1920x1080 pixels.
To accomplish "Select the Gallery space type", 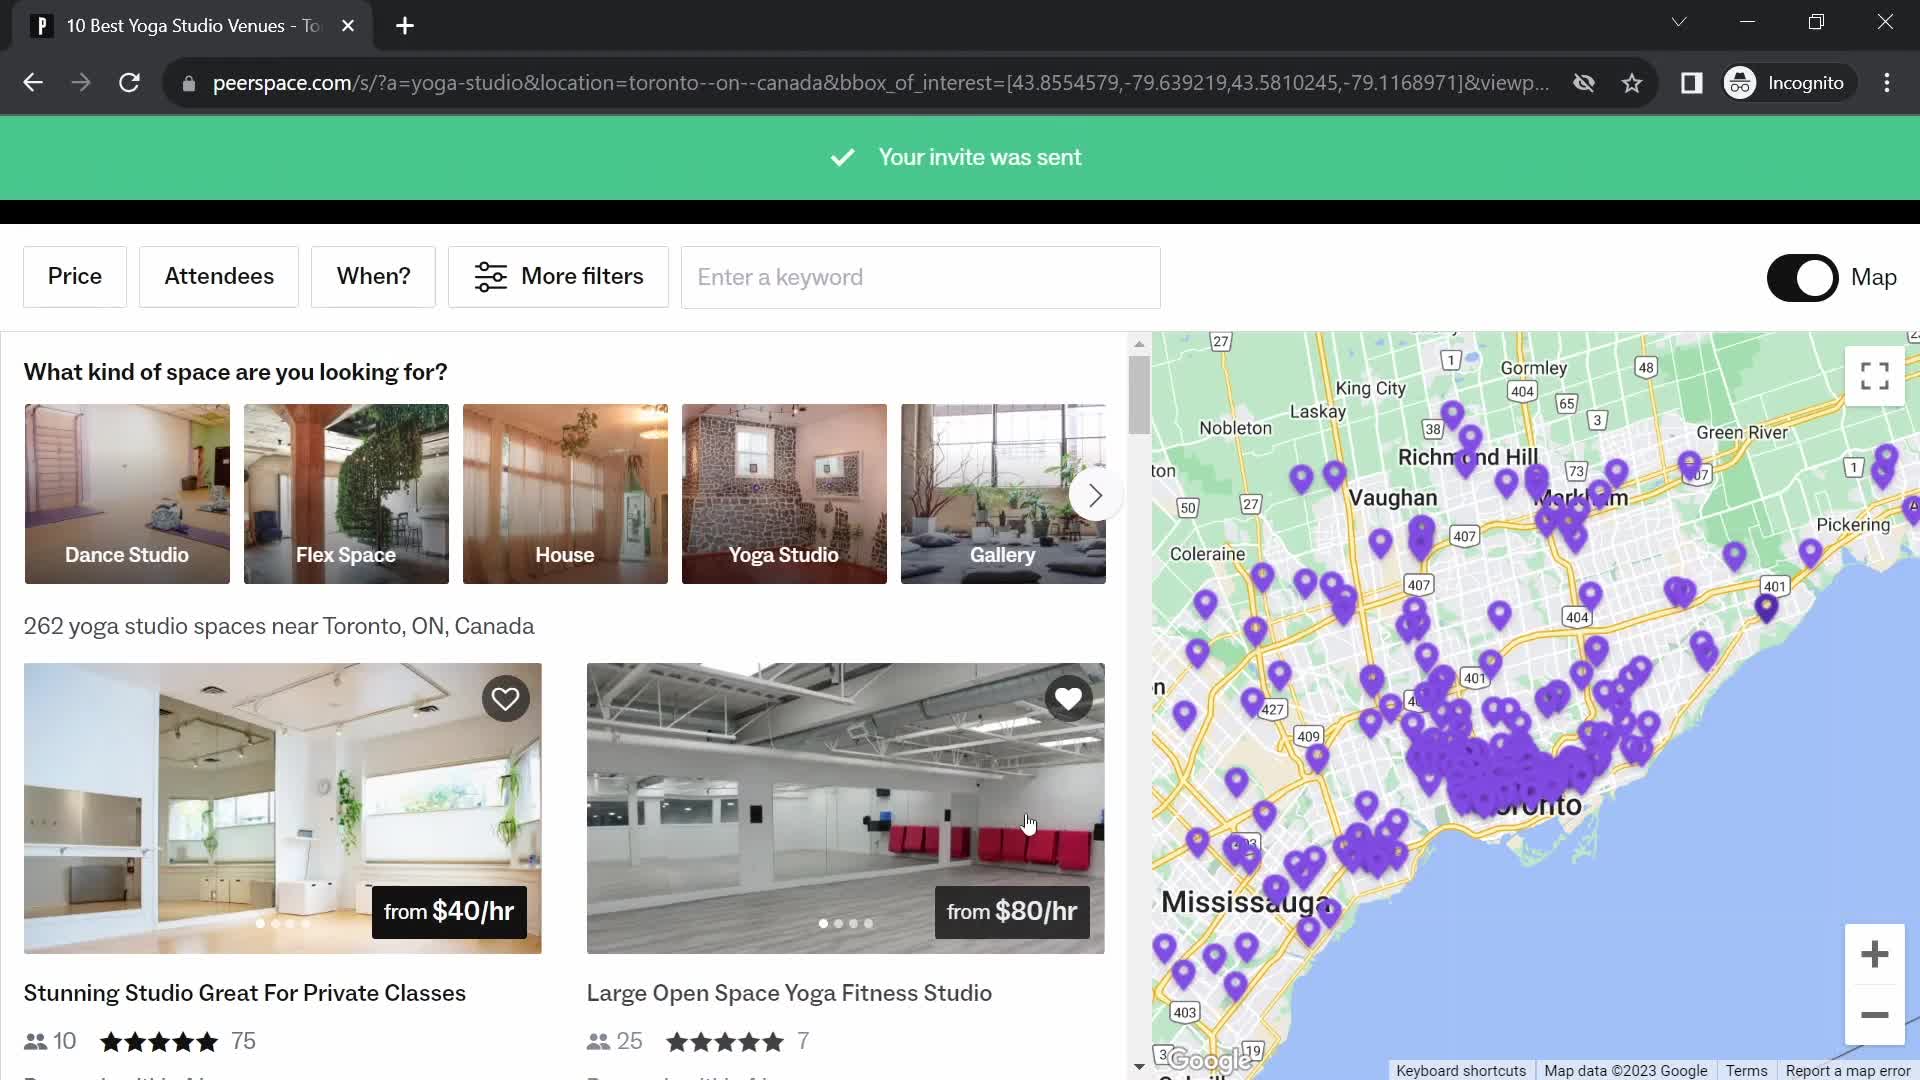I will click(1002, 493).
